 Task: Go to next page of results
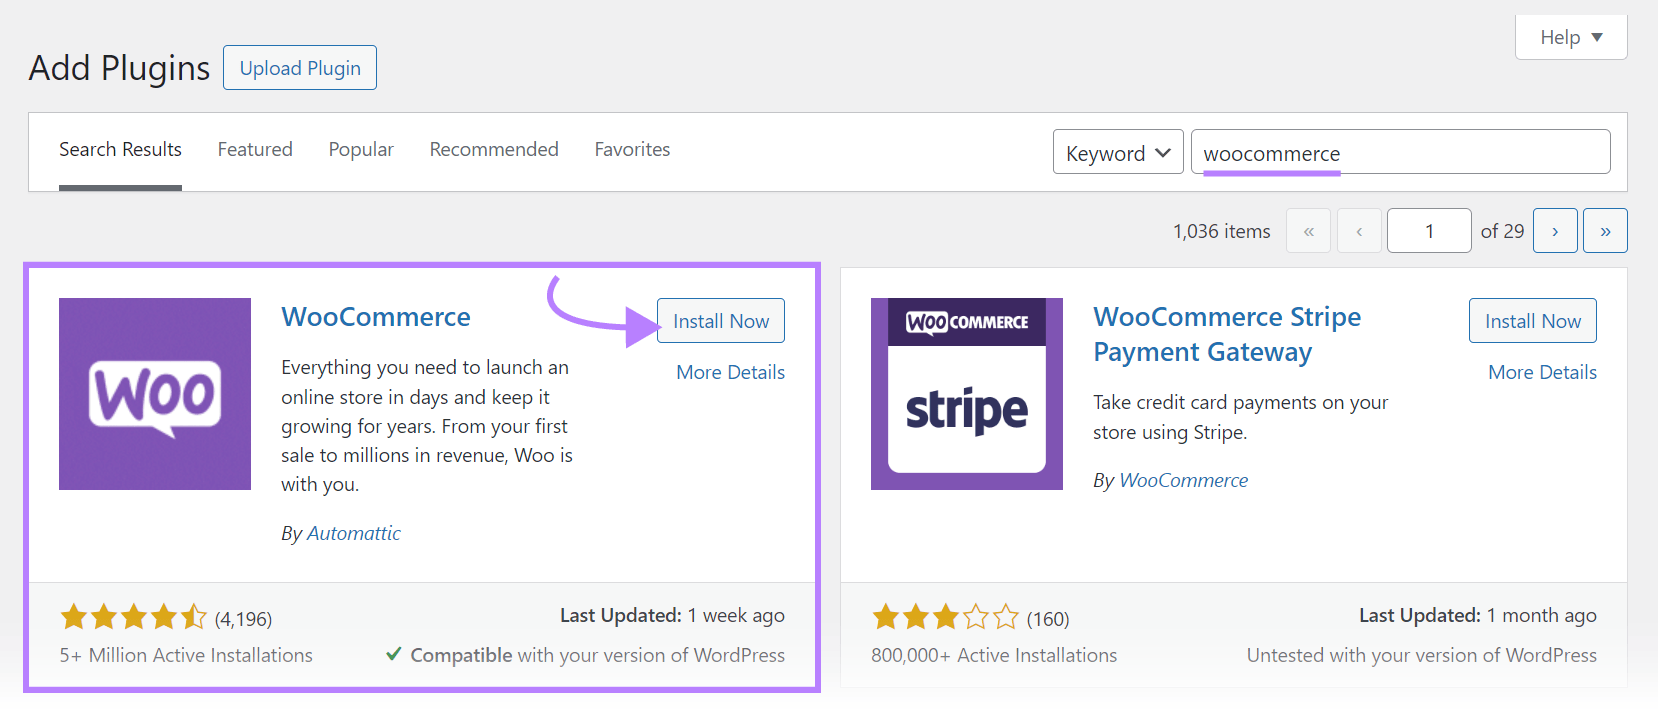[1555, 231]
